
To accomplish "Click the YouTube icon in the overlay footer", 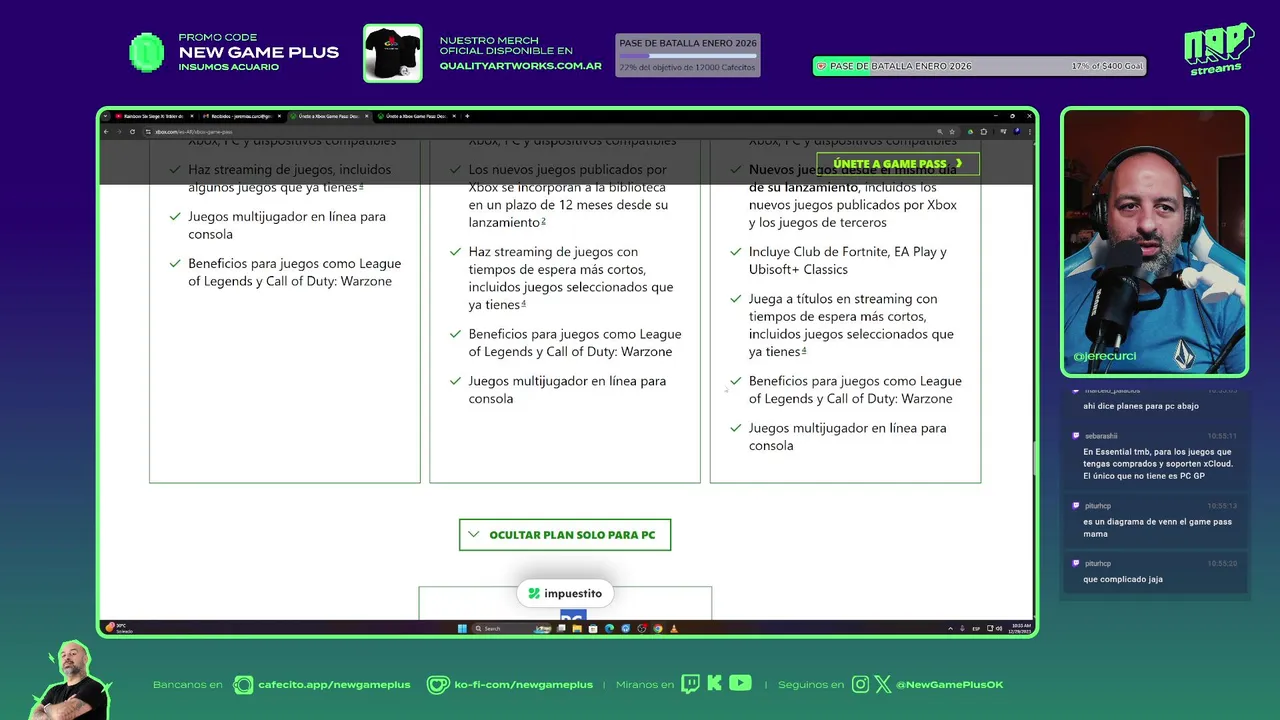I will coord(740,683).
